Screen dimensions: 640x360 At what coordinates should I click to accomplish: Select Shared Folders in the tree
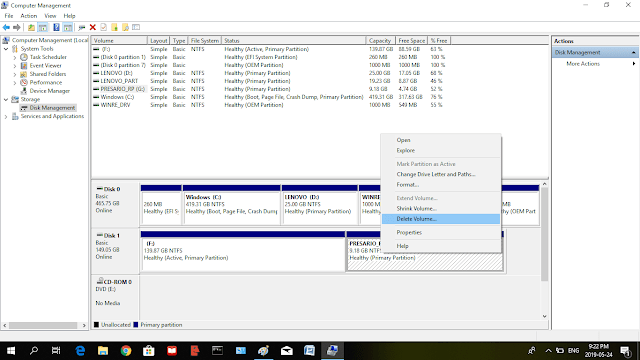pyautogui.click(x=47, y=74)
